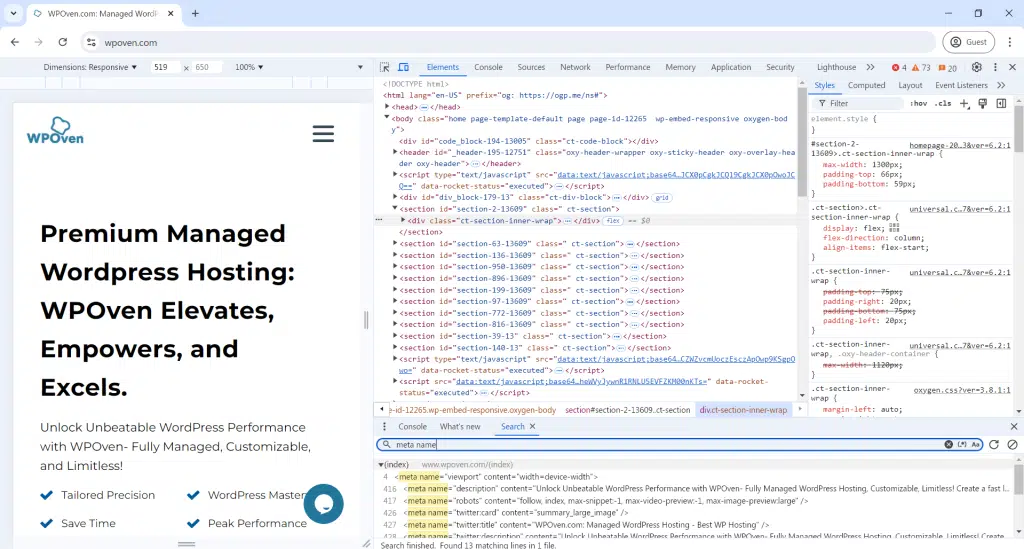The width and height of the screenshot is (1024, 549).
Task: Open the Dimensions: Responsive dropdown
Action: [x=91, y=67]
